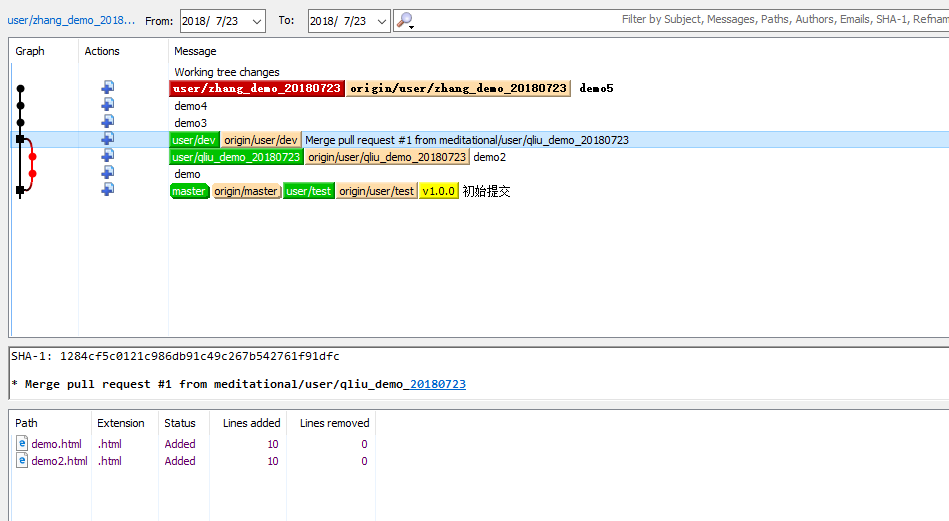Open the From date dropdown
The width and height of the screenshot is (949, 521).
[x=256, y=21]
